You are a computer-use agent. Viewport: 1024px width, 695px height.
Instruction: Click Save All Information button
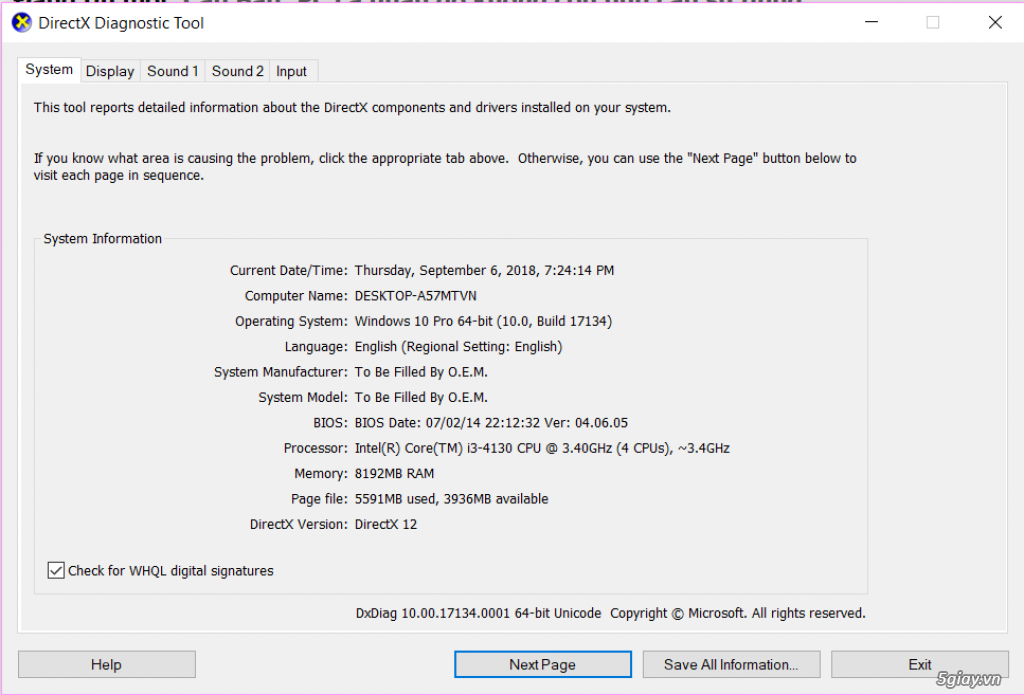tap(730, 664)
